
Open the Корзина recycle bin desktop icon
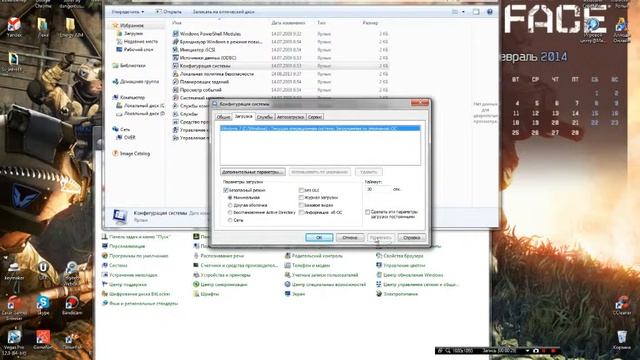coord(622,340)
